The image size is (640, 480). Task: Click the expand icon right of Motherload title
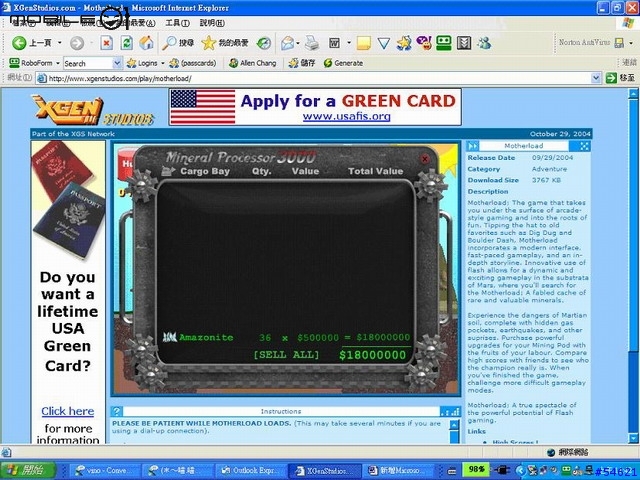pyautogui.click(x=584, y=146)
